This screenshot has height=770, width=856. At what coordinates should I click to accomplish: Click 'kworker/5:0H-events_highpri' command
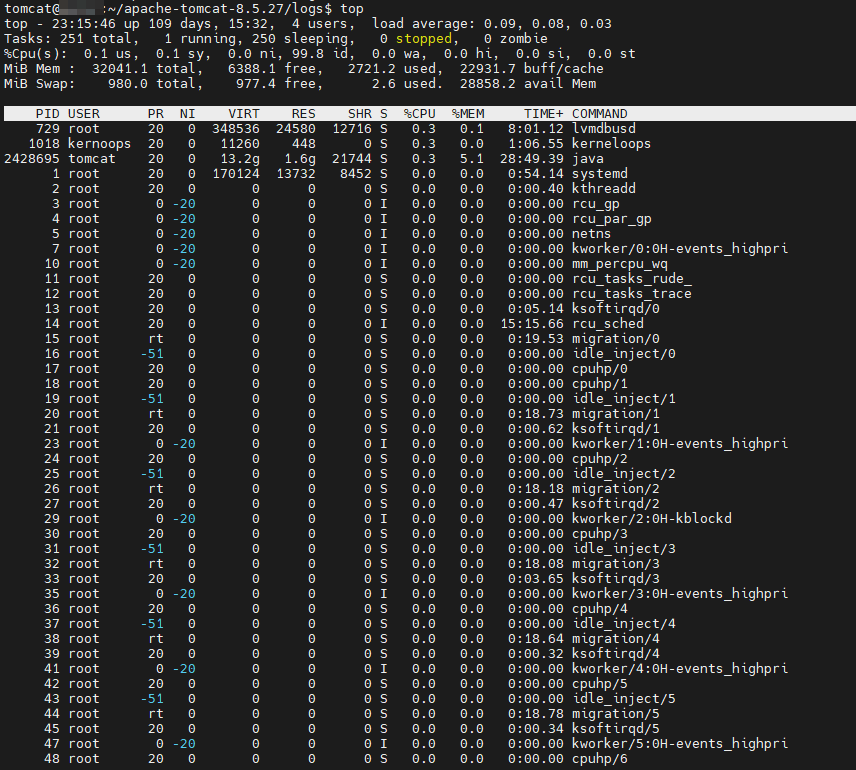click(x=680, y=744)
